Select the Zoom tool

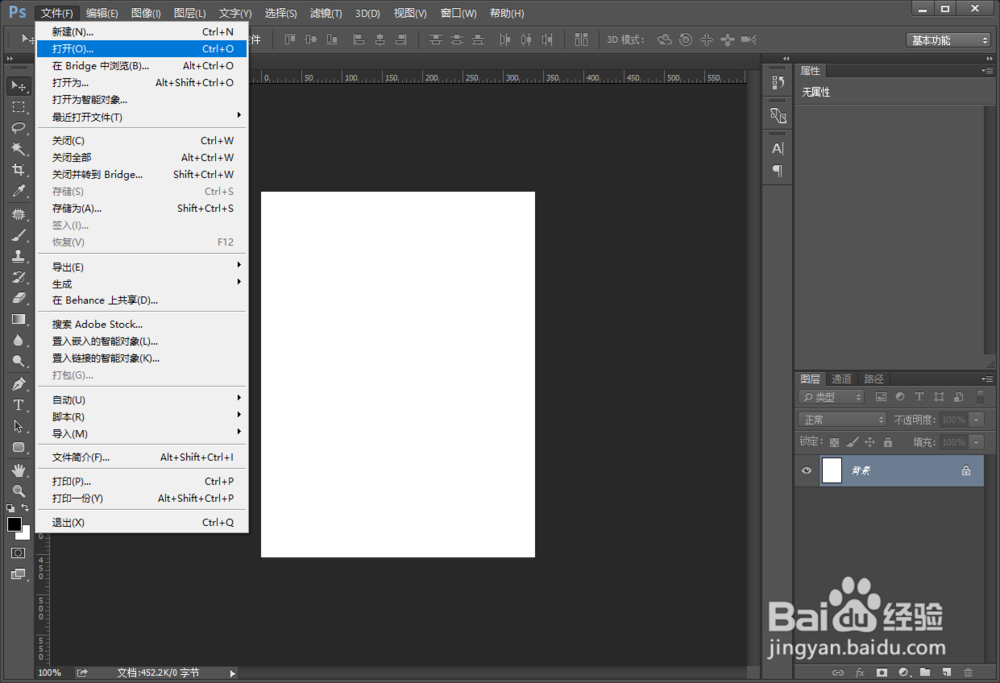tap(18, 491)
